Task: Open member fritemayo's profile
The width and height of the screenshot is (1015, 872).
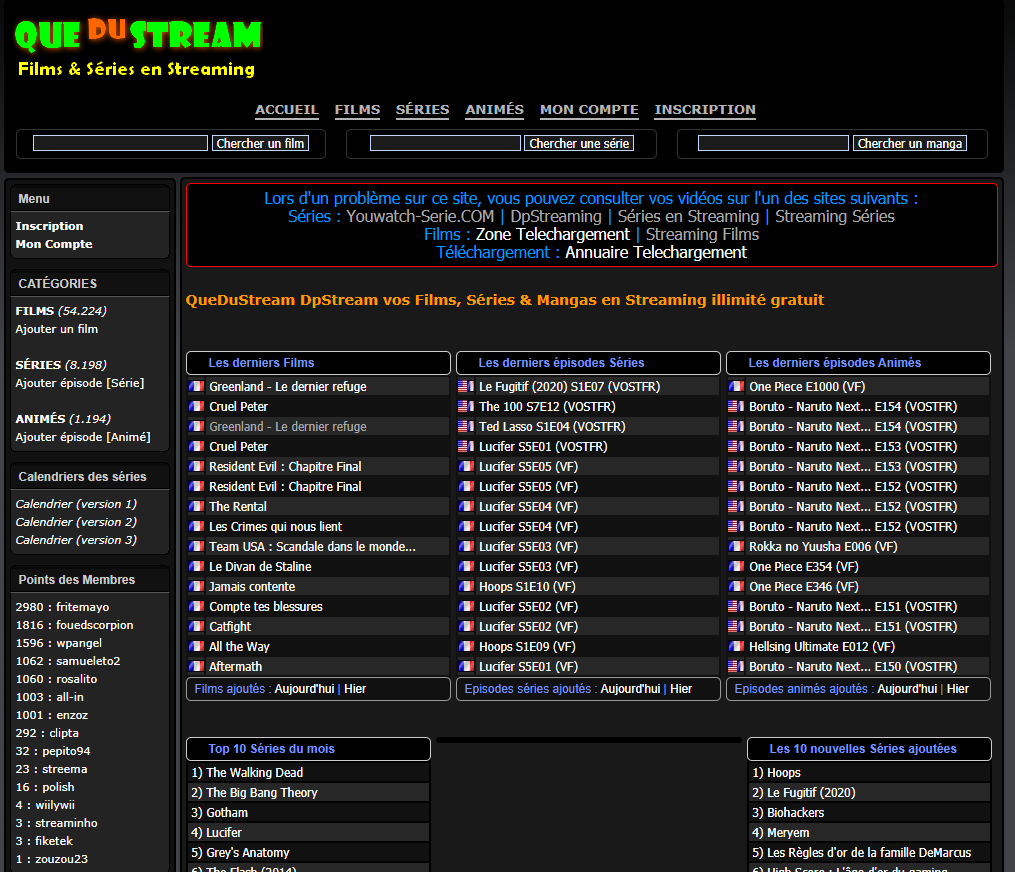Action: coord(82,607)
